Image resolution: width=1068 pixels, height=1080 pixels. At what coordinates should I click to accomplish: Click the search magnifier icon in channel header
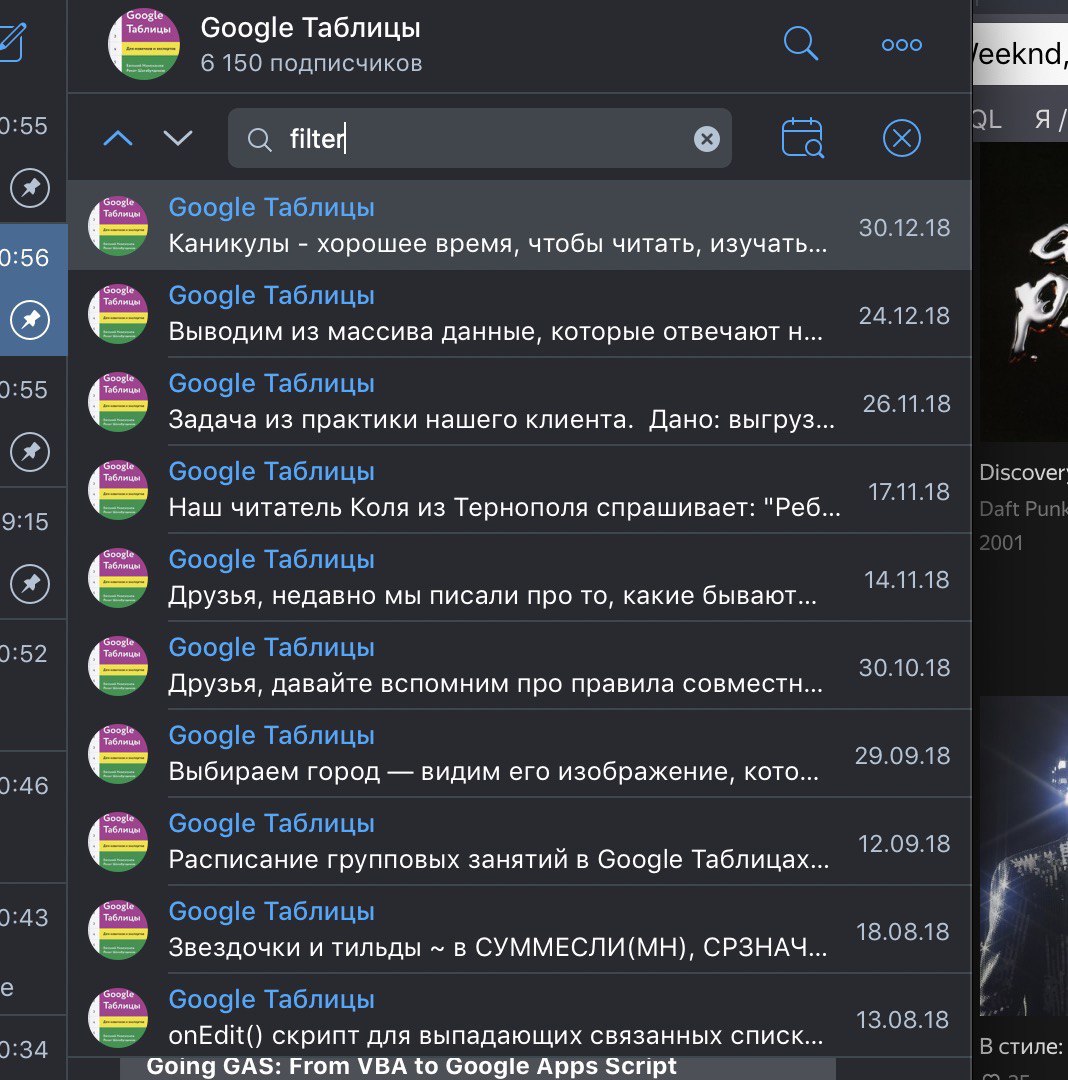(x=801, y=44)
